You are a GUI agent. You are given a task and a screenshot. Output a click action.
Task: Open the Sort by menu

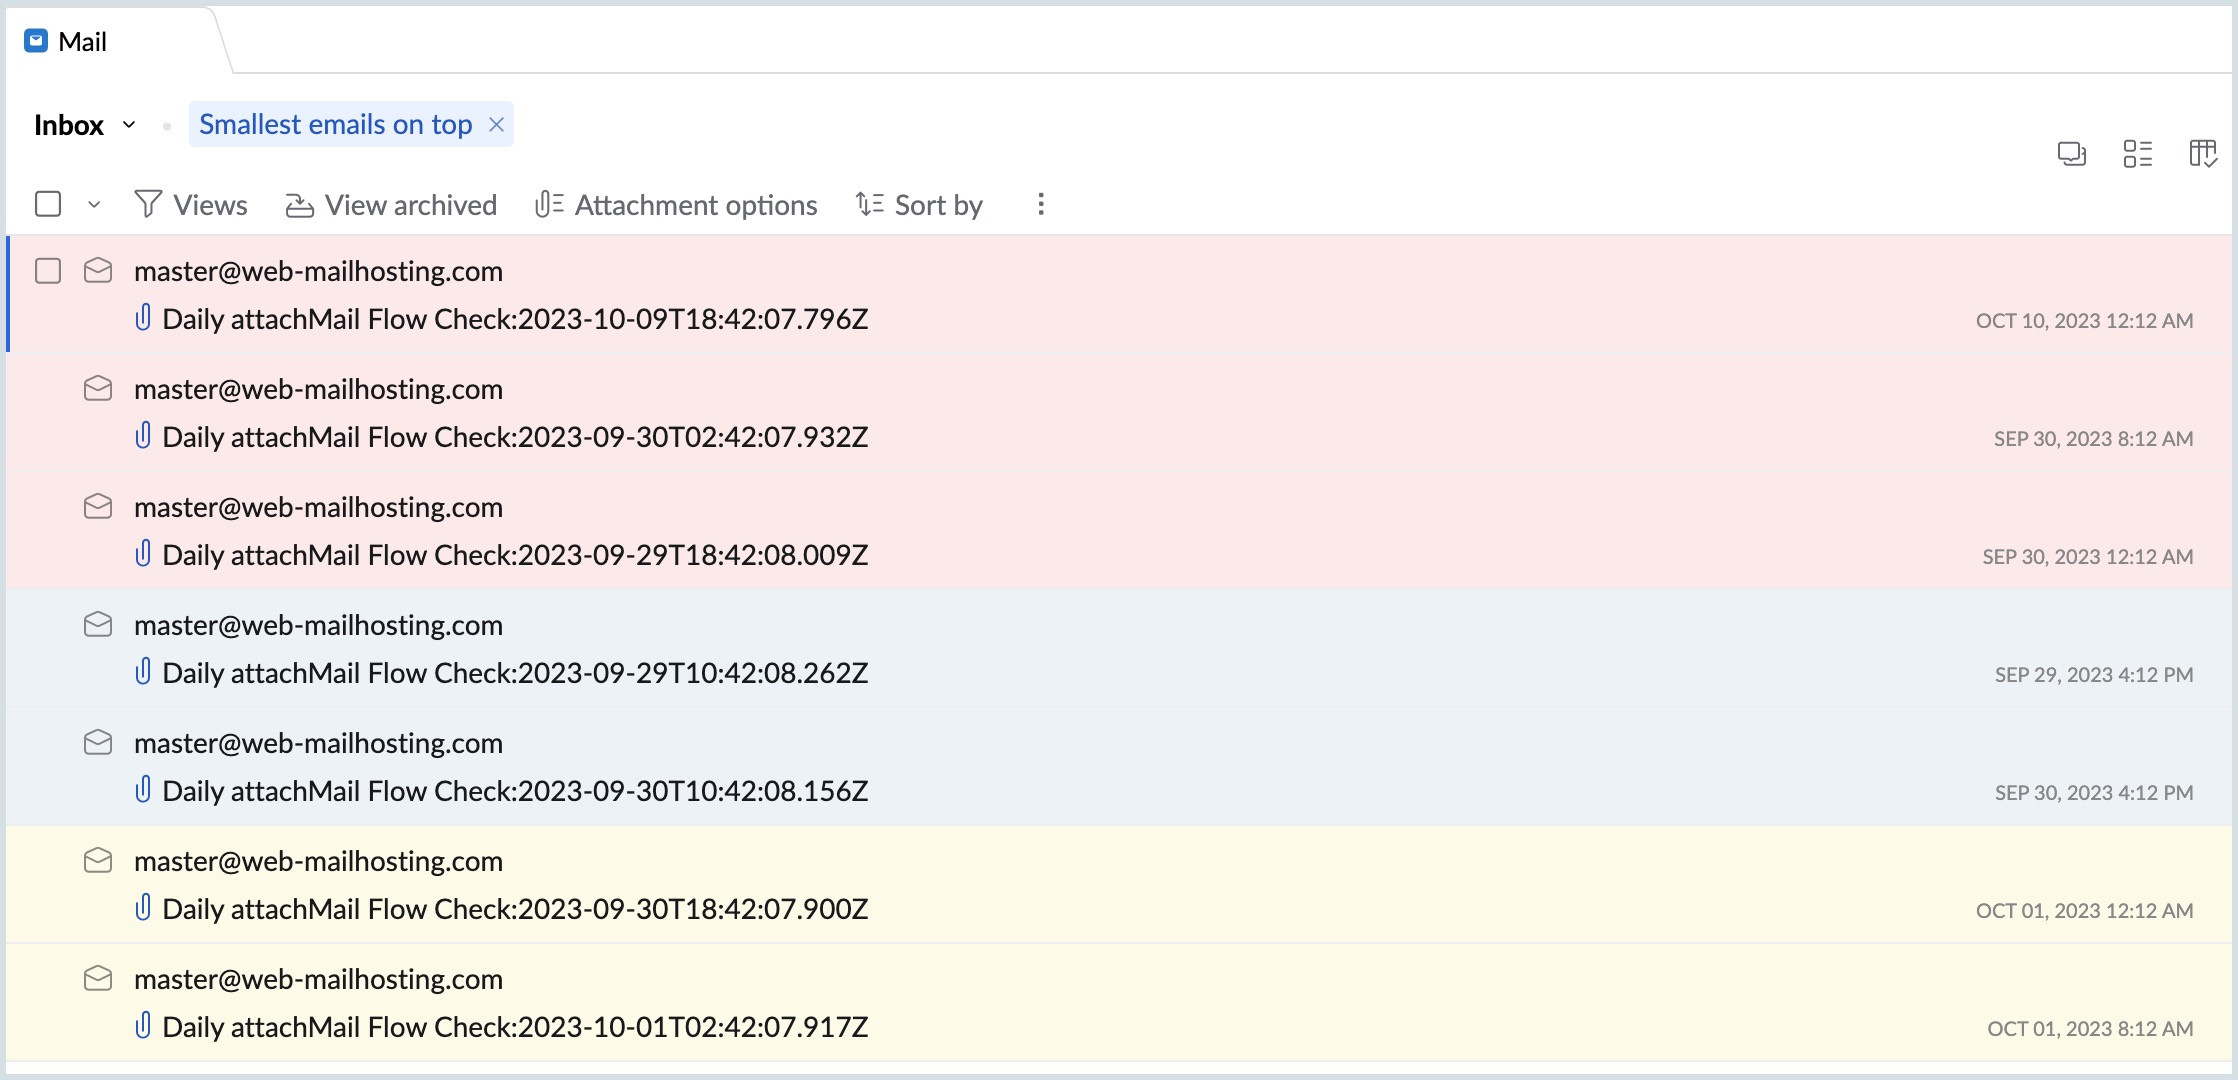[x=919, y=205]
